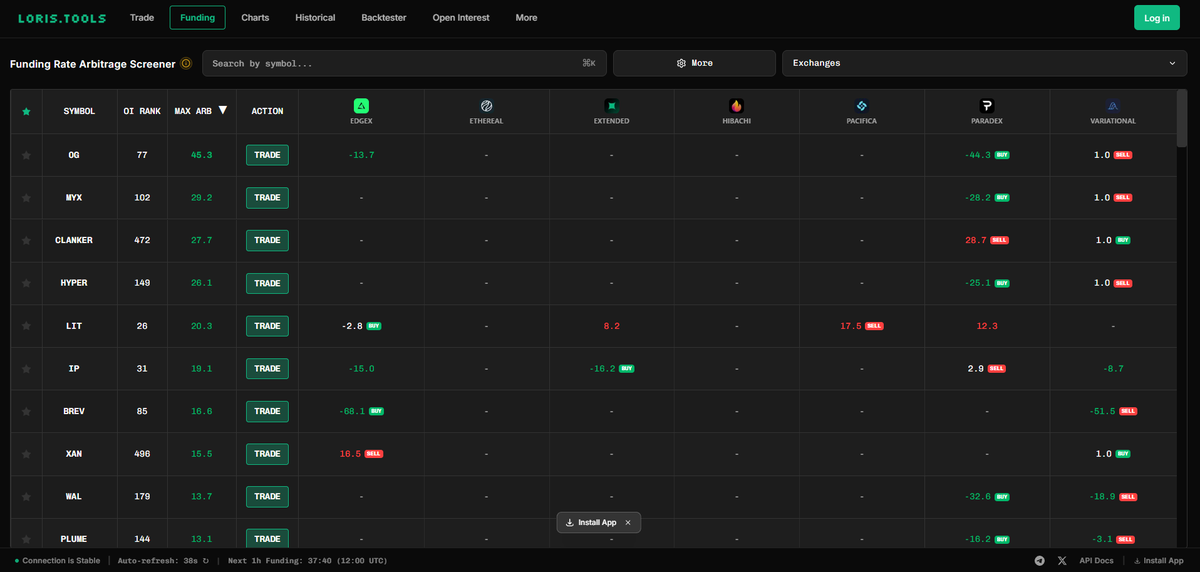Click TRADE button for LIT row

pyautogui.click(x=267, y=326)
